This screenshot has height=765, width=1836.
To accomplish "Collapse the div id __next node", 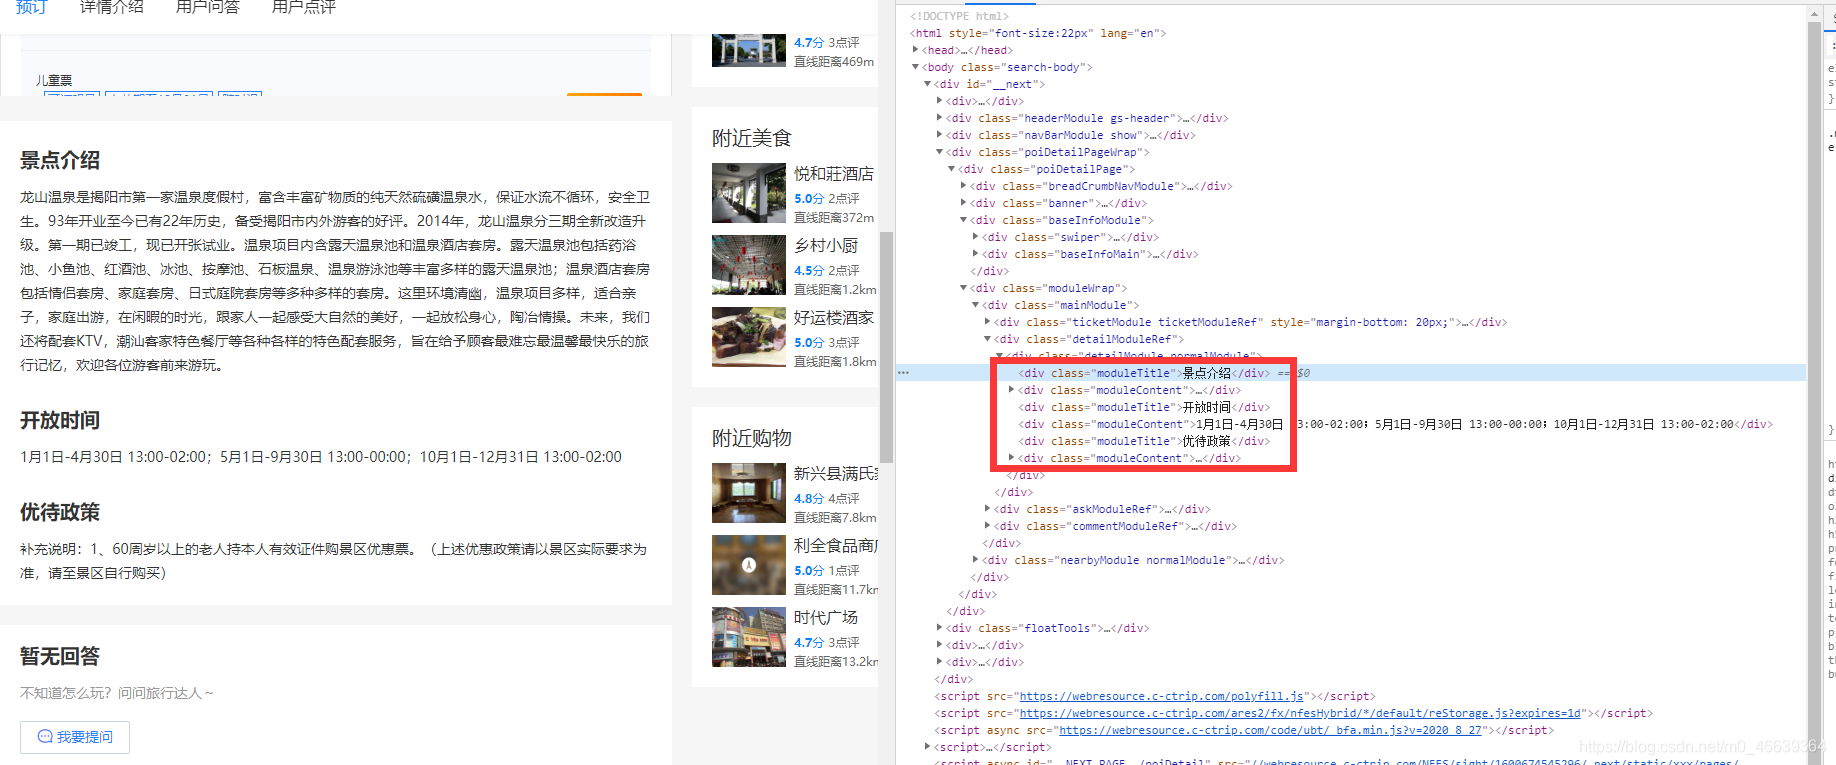I will pyautogui.click(x=927, y=84).
